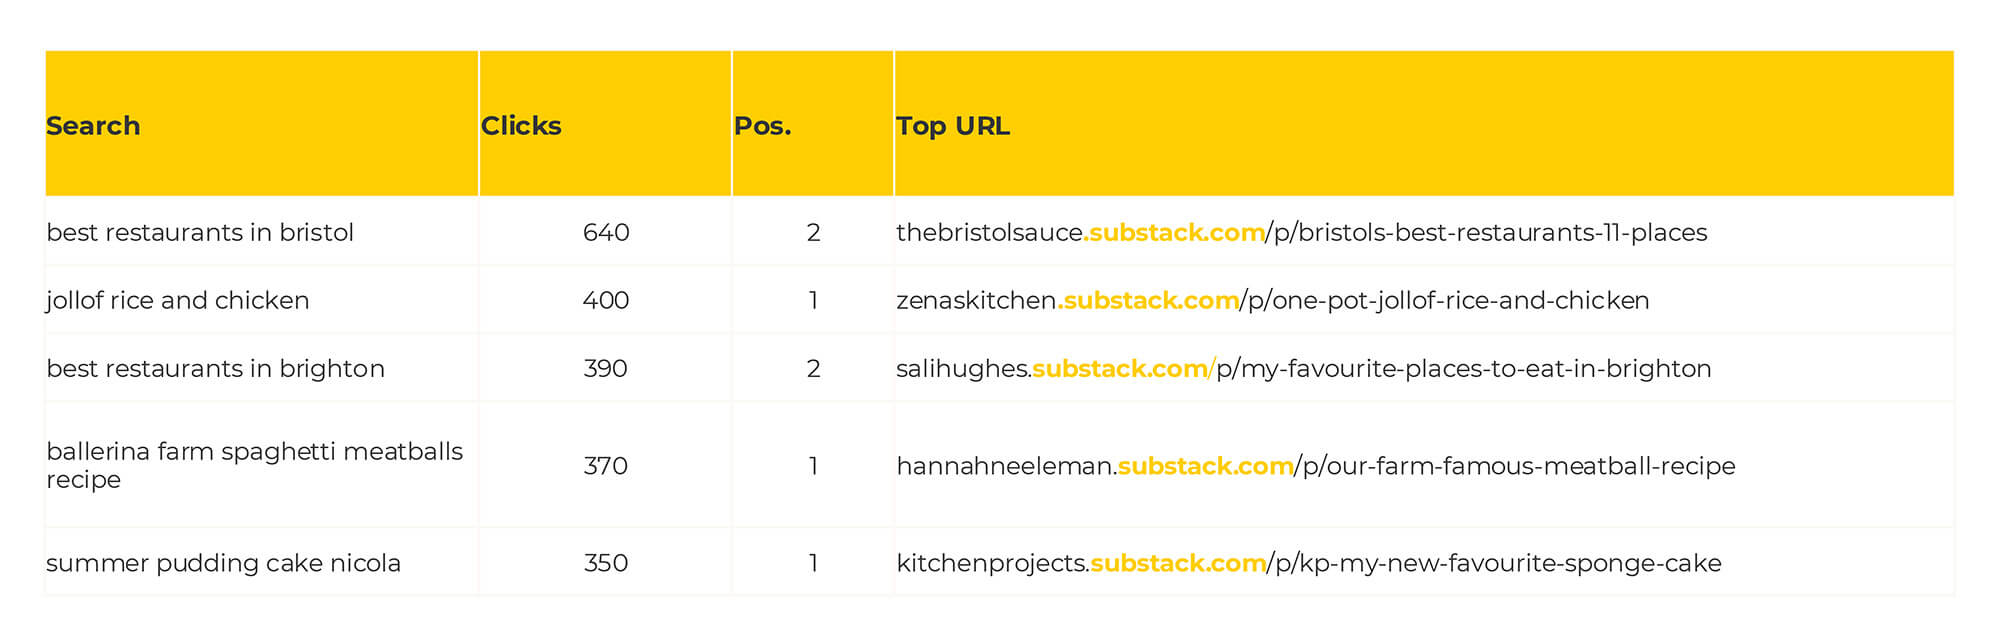Click position value for jollof rice row

[x=813, y=301]
